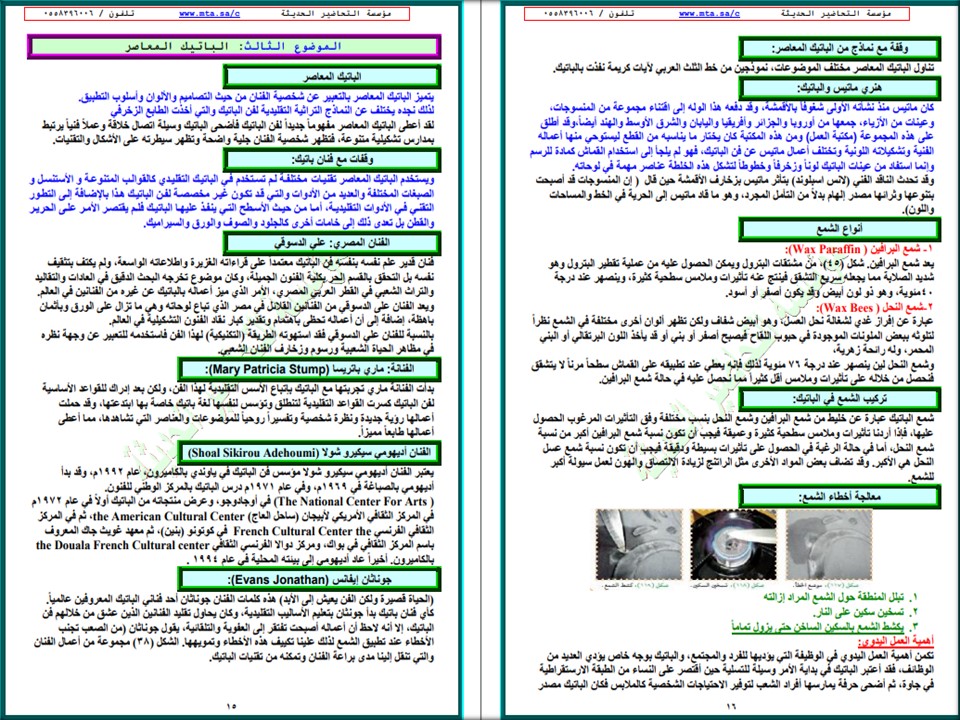This screenshot has height=720, width=960.
Task: Click the heading containing 'Mary Patricia Stump'
Action: click(309, 369)
